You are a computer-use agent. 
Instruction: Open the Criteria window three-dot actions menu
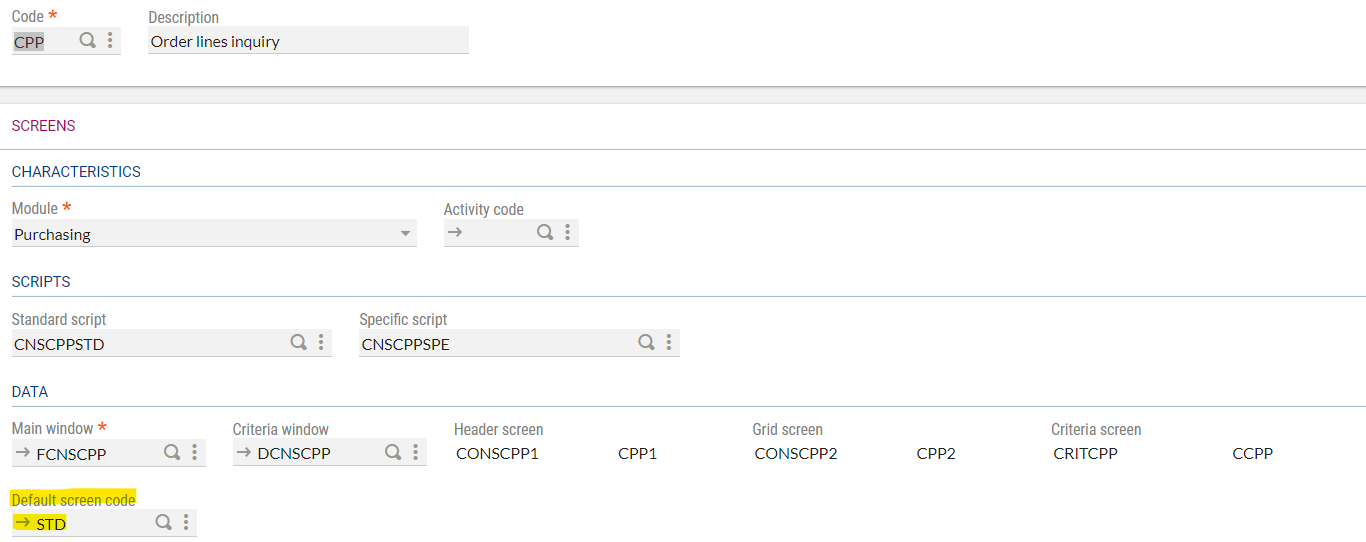click(415, 452)
